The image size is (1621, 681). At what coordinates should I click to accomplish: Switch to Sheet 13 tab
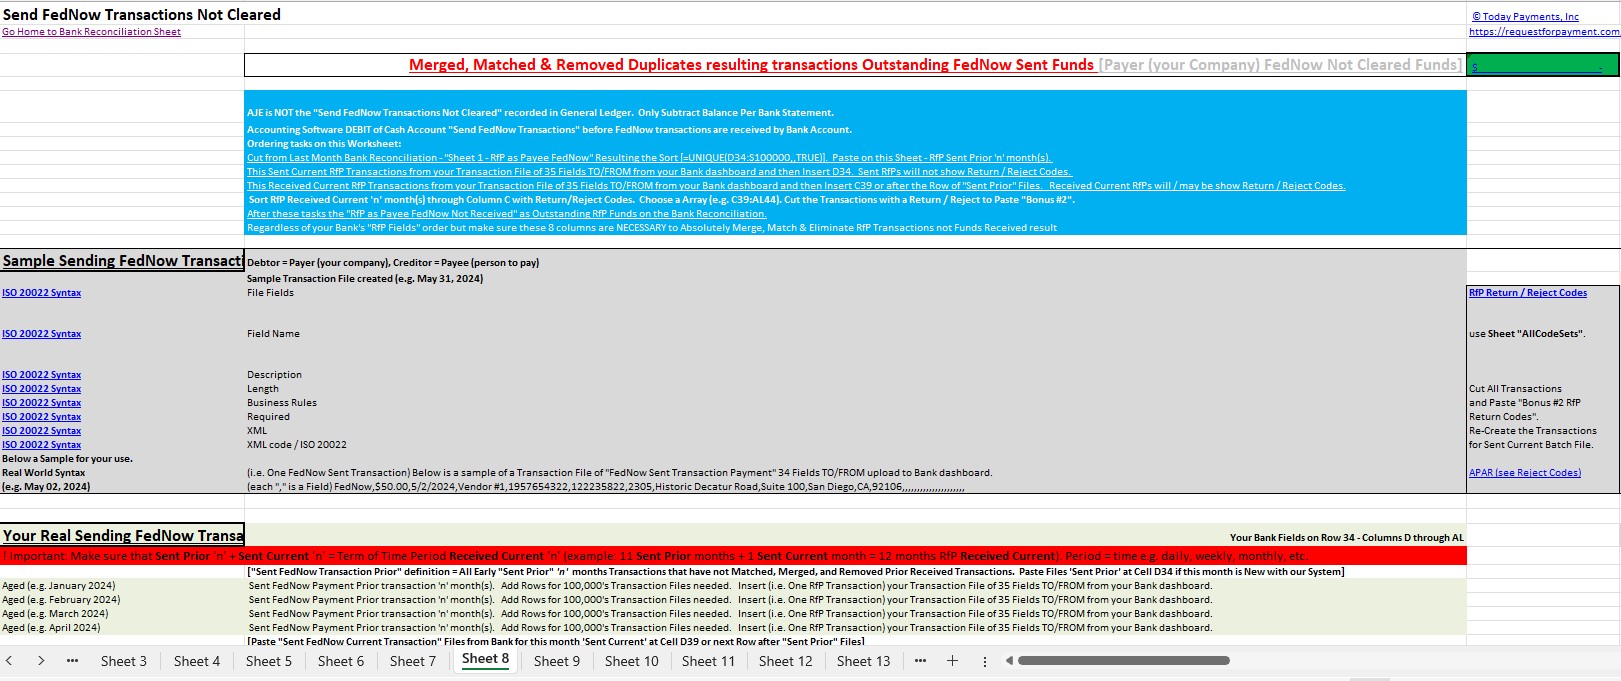pyautogui.click(x=863, y=661)
